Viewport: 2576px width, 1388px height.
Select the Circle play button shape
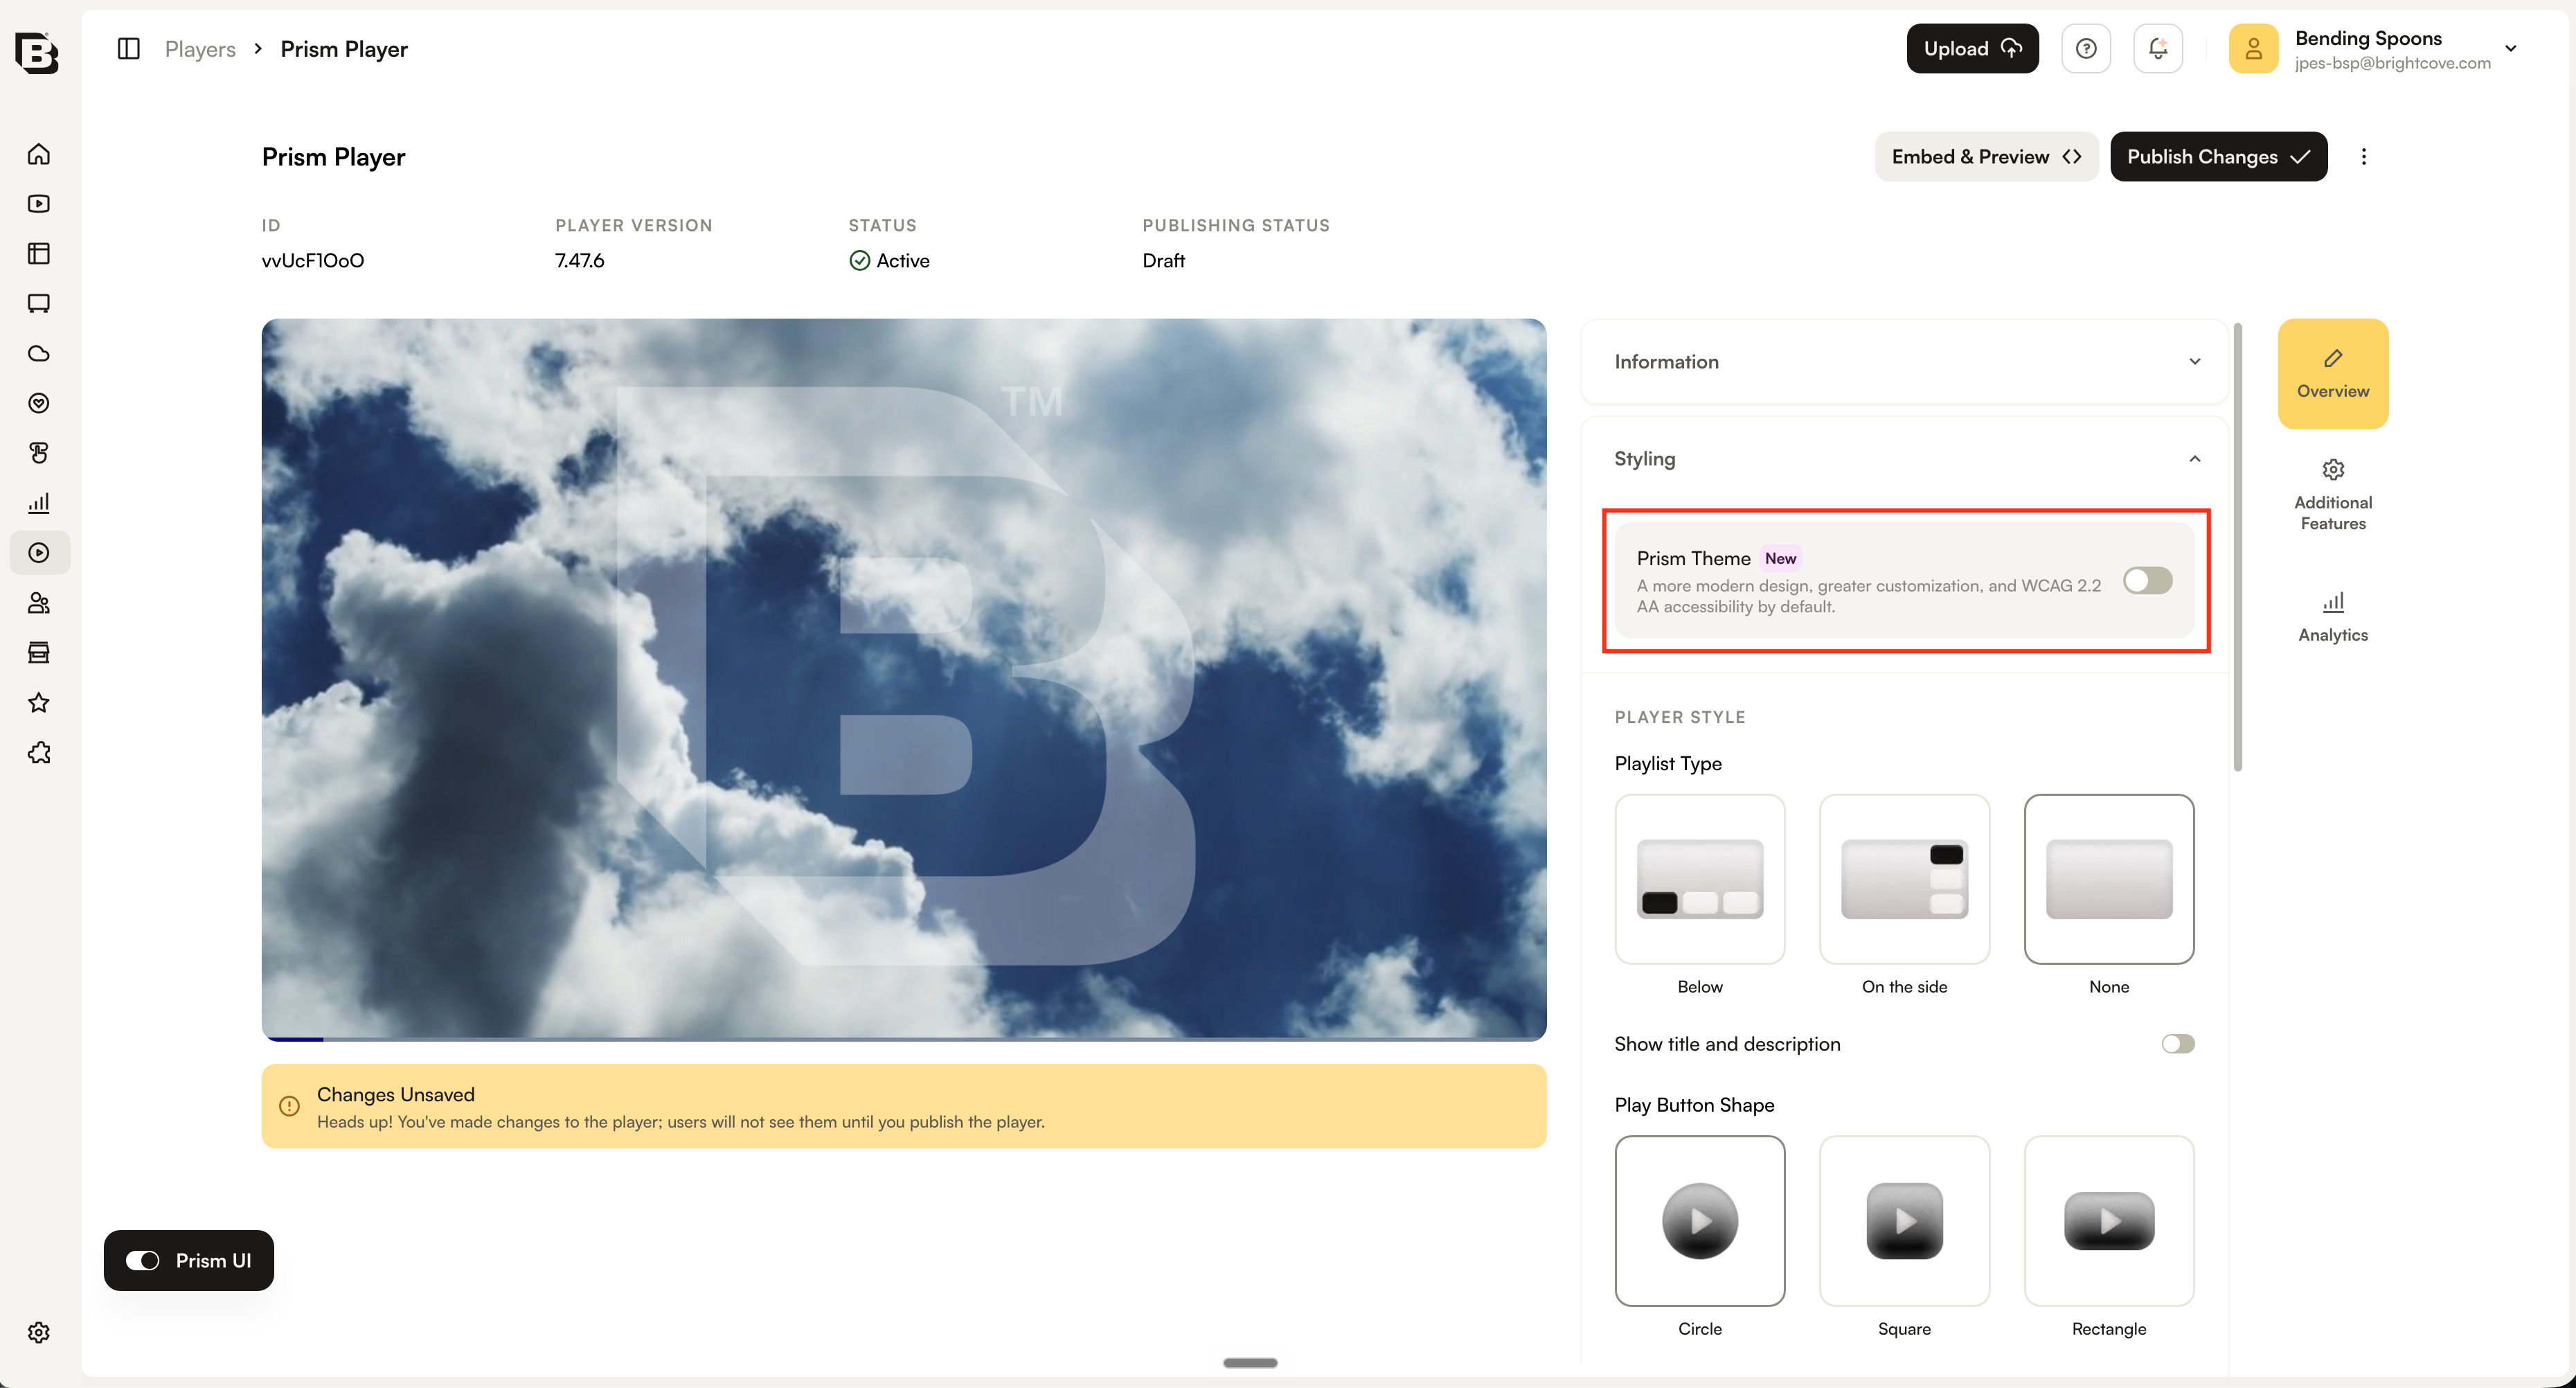click(1700, 1221)
